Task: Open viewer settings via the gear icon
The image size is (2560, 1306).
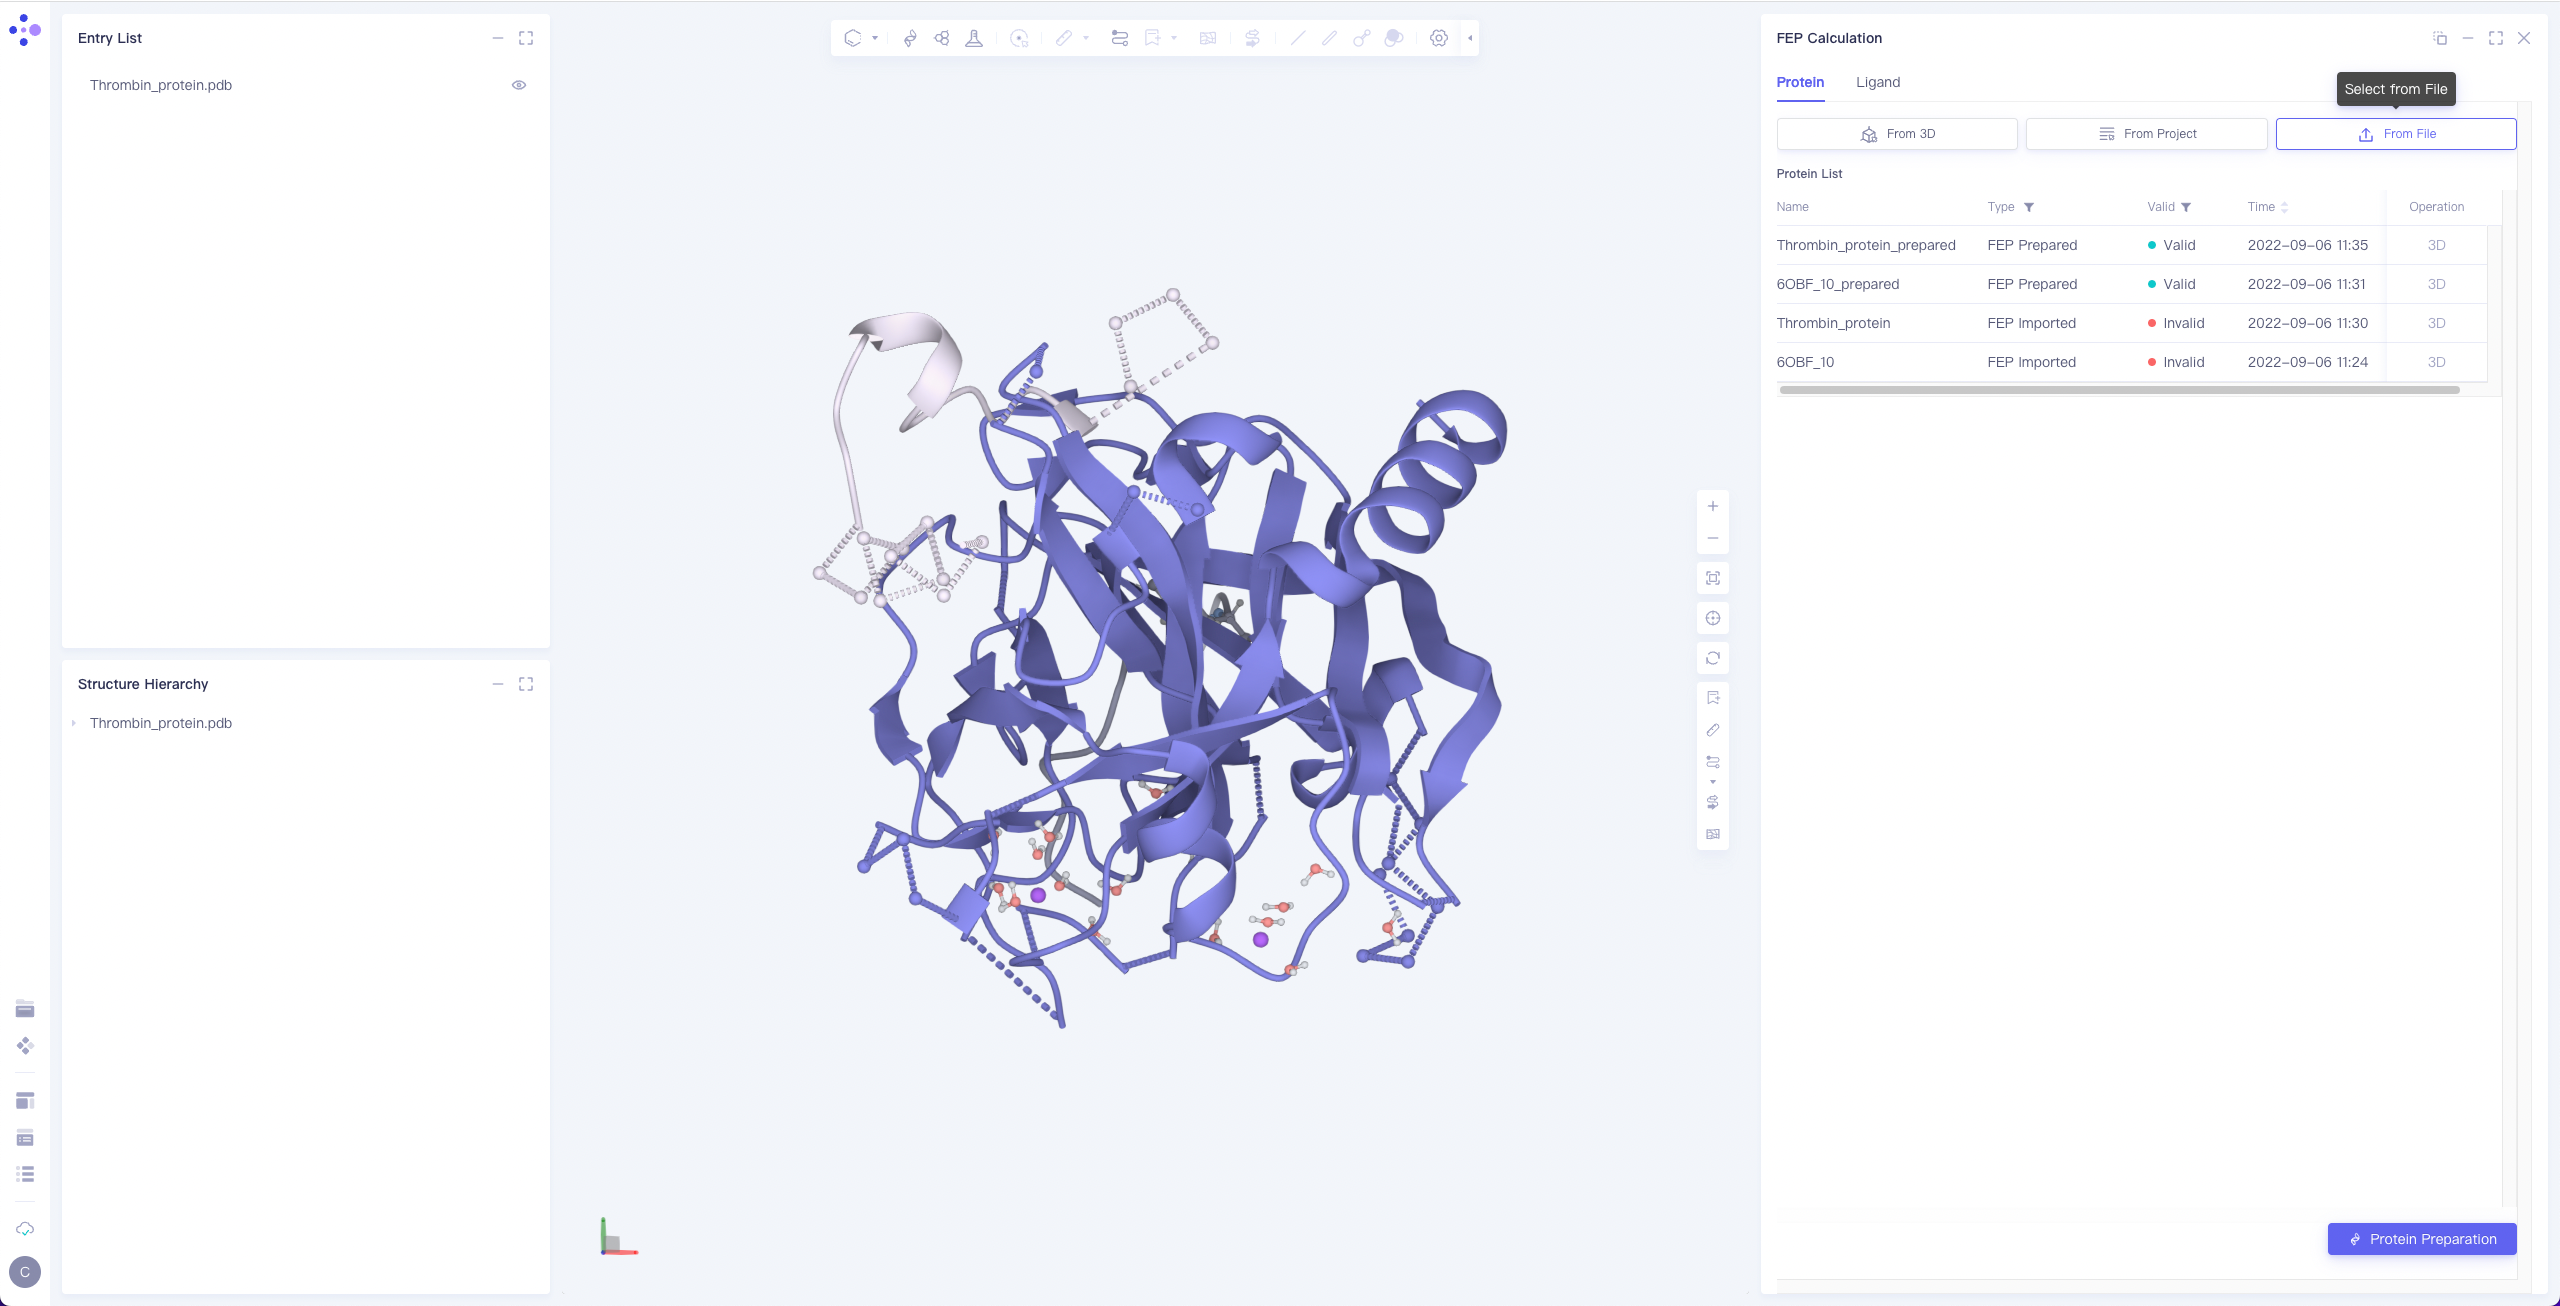Action: (1439, 38)
